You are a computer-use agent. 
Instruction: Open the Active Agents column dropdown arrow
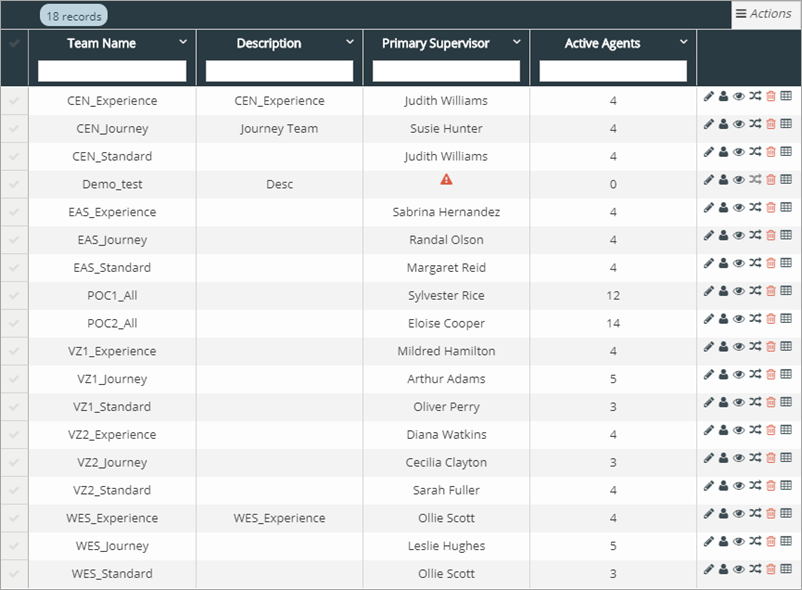pyautogui.click(x=684, y=42)
